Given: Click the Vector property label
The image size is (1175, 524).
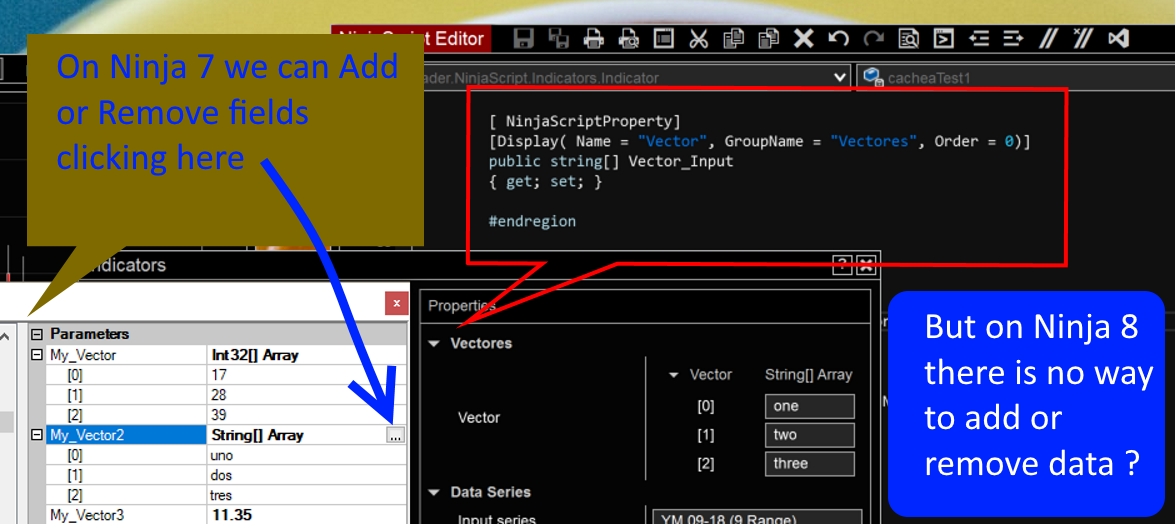Looking at the screenshot, I should tap(479, 418).
